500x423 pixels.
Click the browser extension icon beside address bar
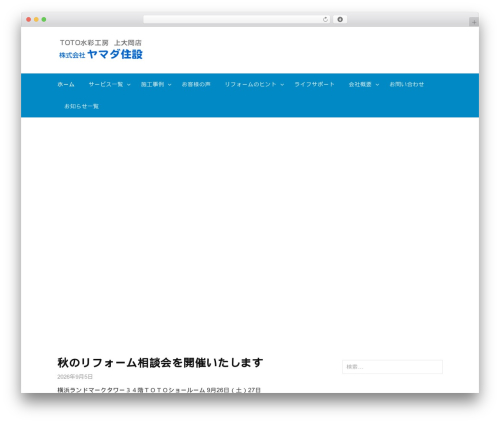340,20
